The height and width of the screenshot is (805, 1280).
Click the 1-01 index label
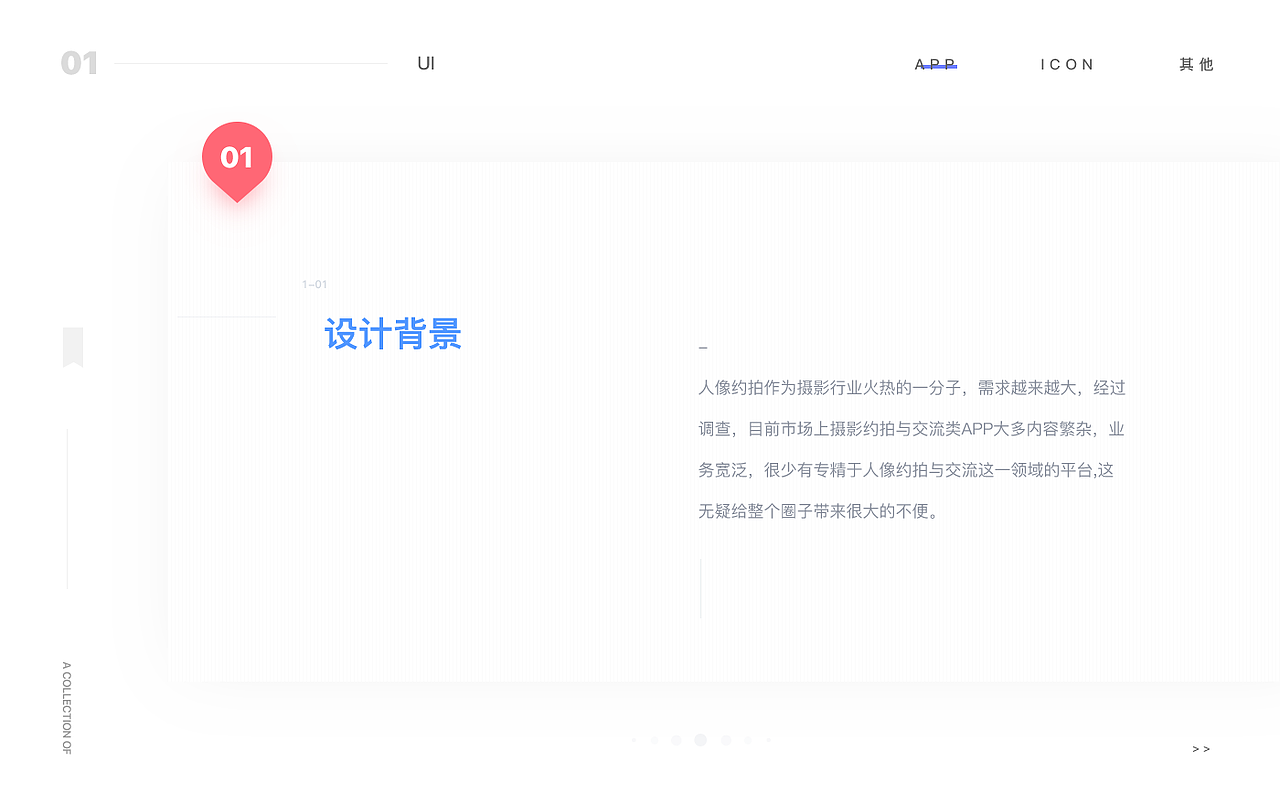coord(314,284)
